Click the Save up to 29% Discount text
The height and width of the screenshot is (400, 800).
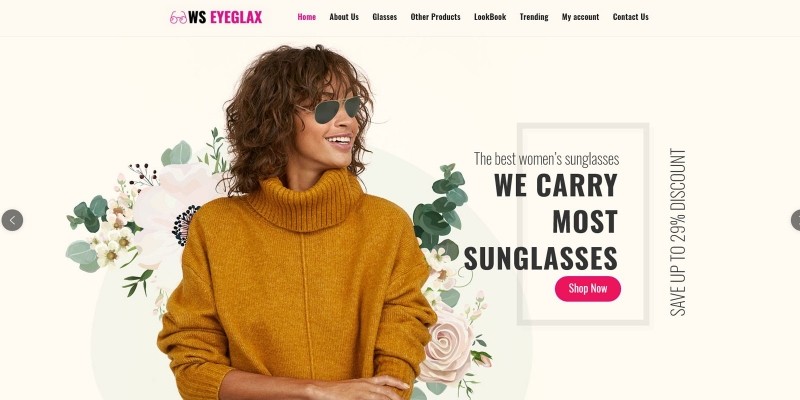(678, 232)
